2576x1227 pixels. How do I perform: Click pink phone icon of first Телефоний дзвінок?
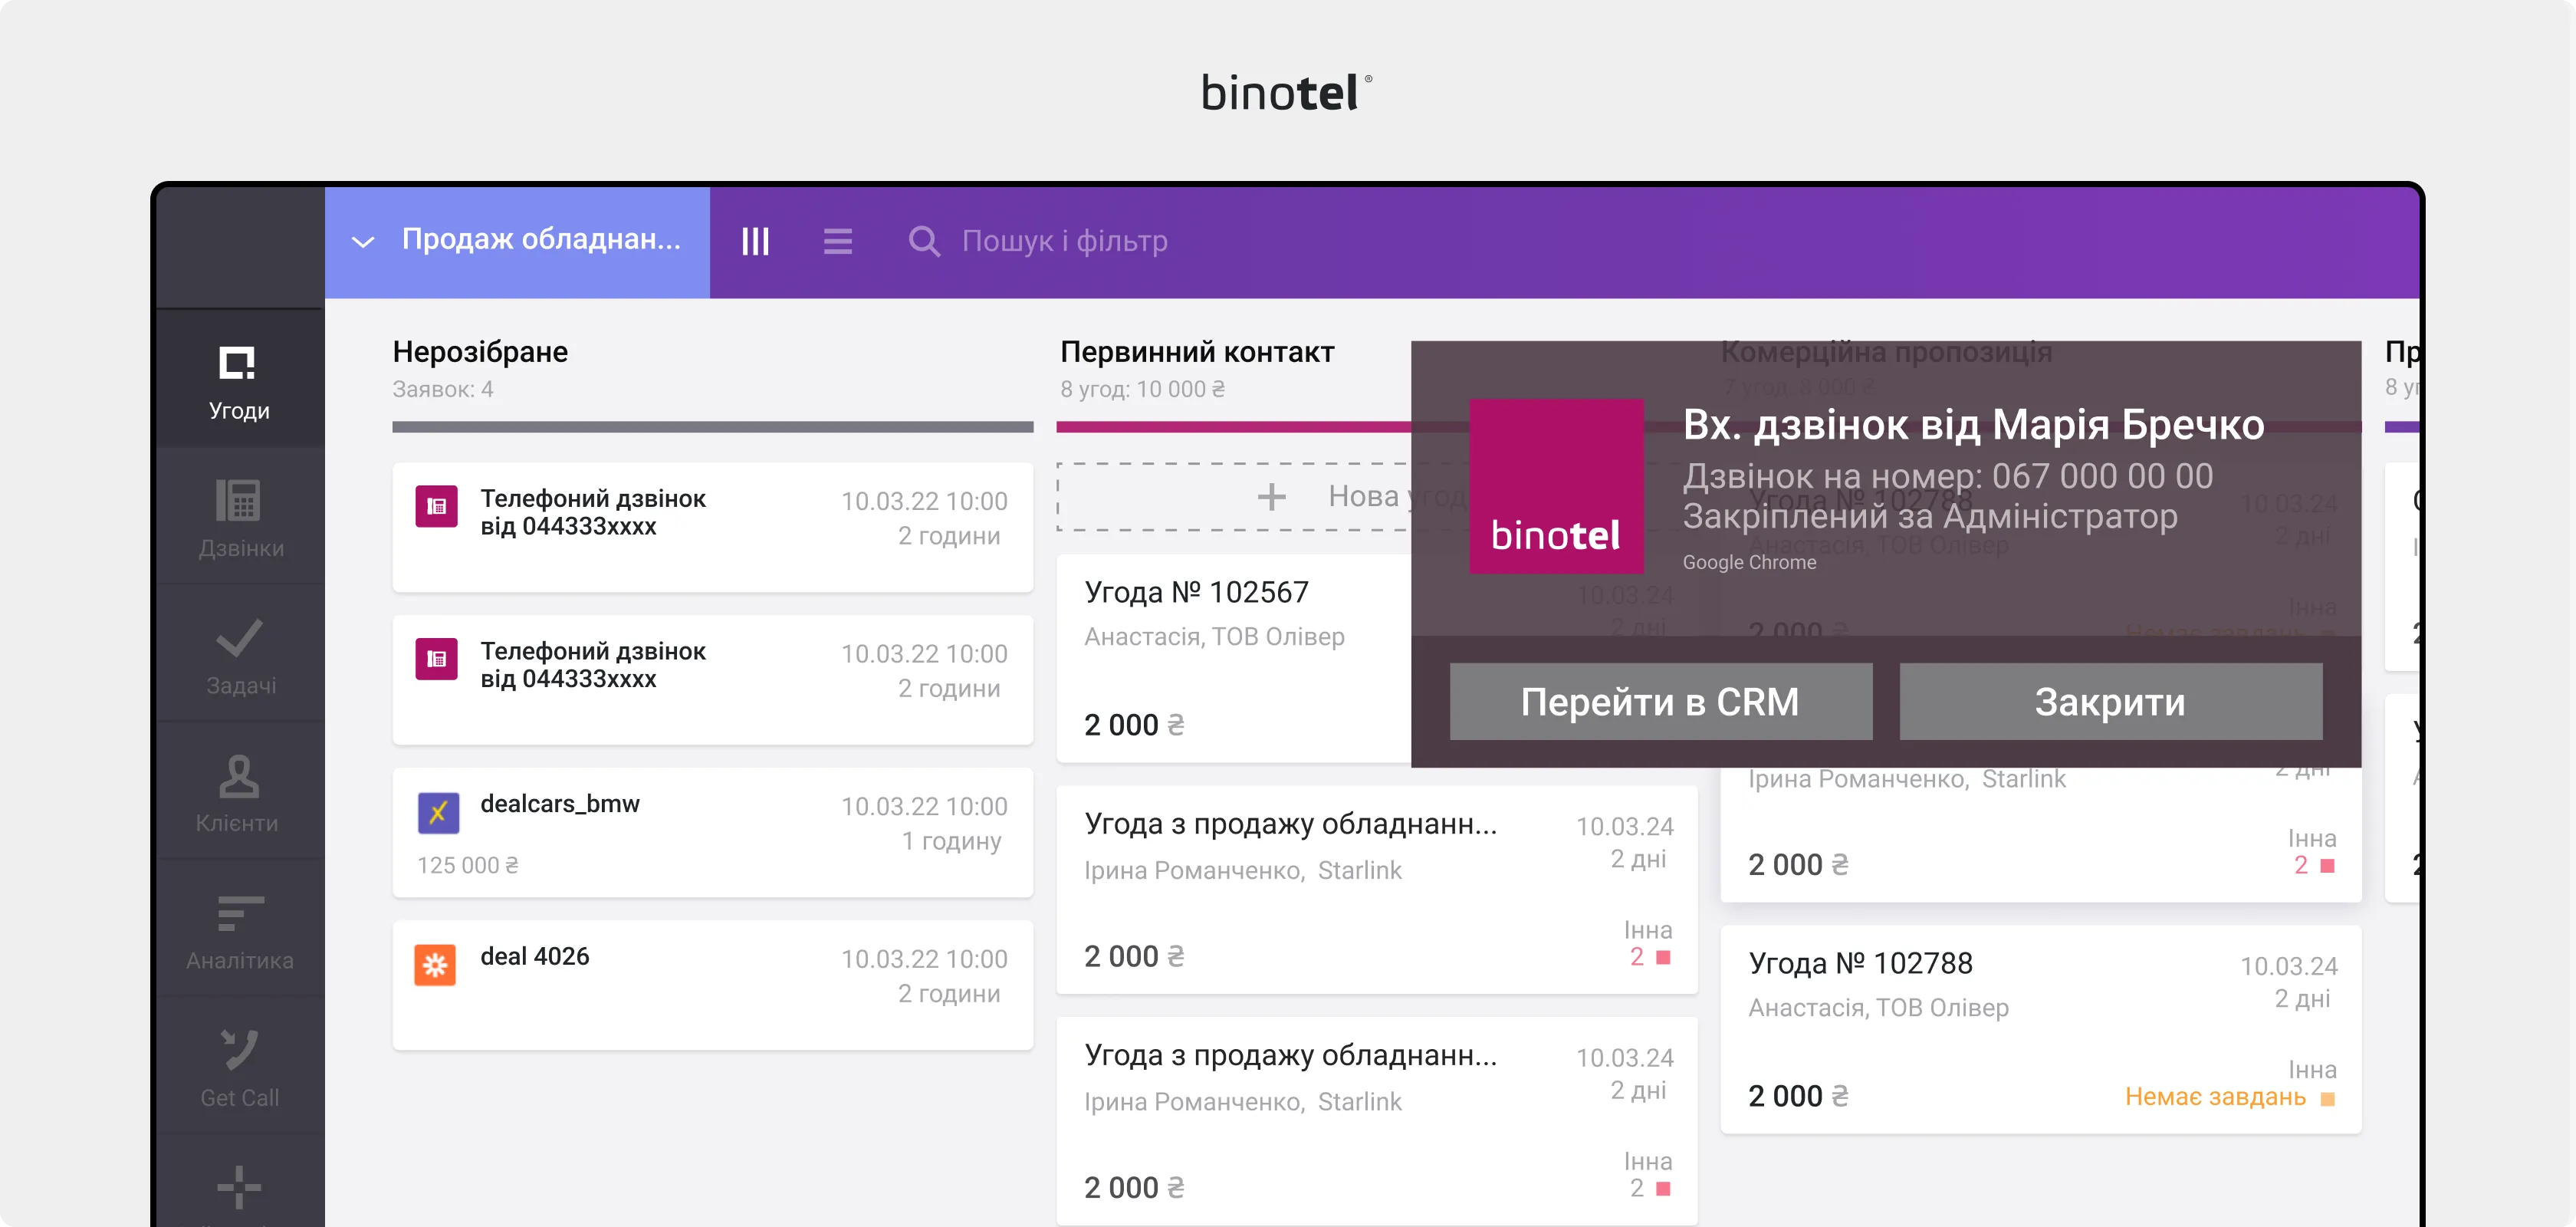point(437,507)
